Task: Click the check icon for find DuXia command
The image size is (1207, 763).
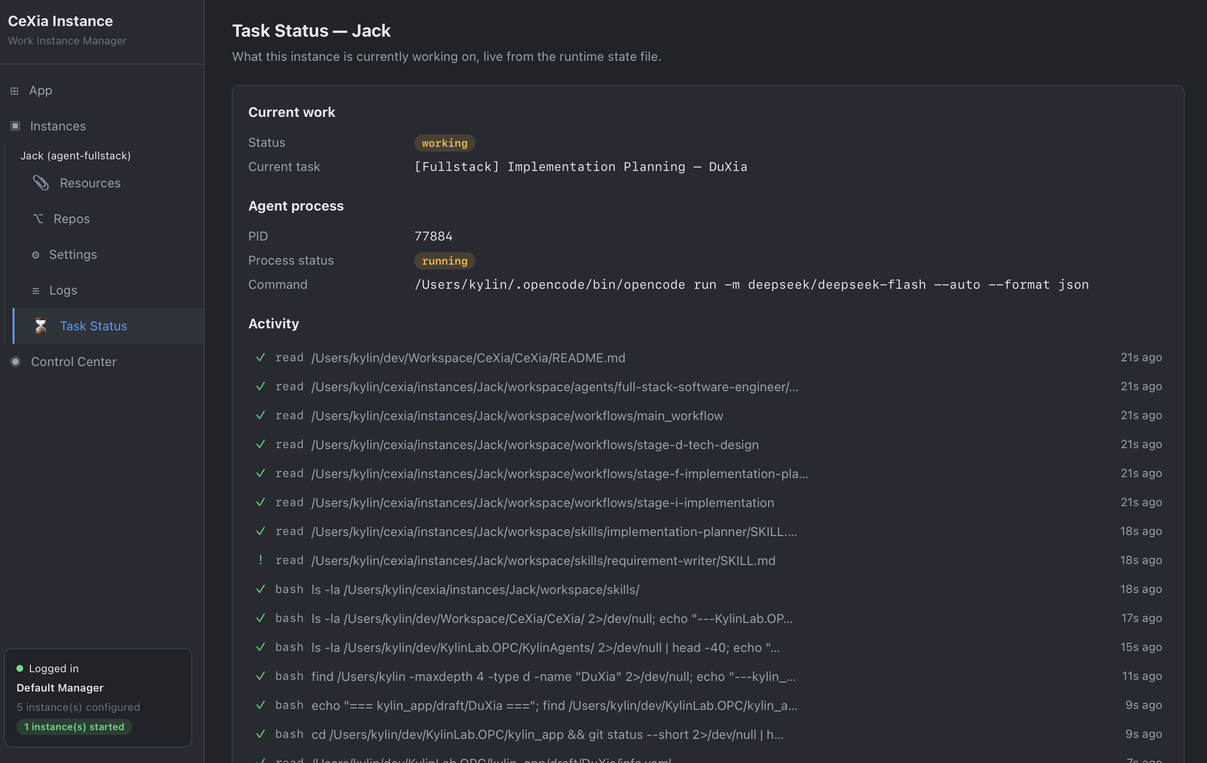Action: point(260,676)
